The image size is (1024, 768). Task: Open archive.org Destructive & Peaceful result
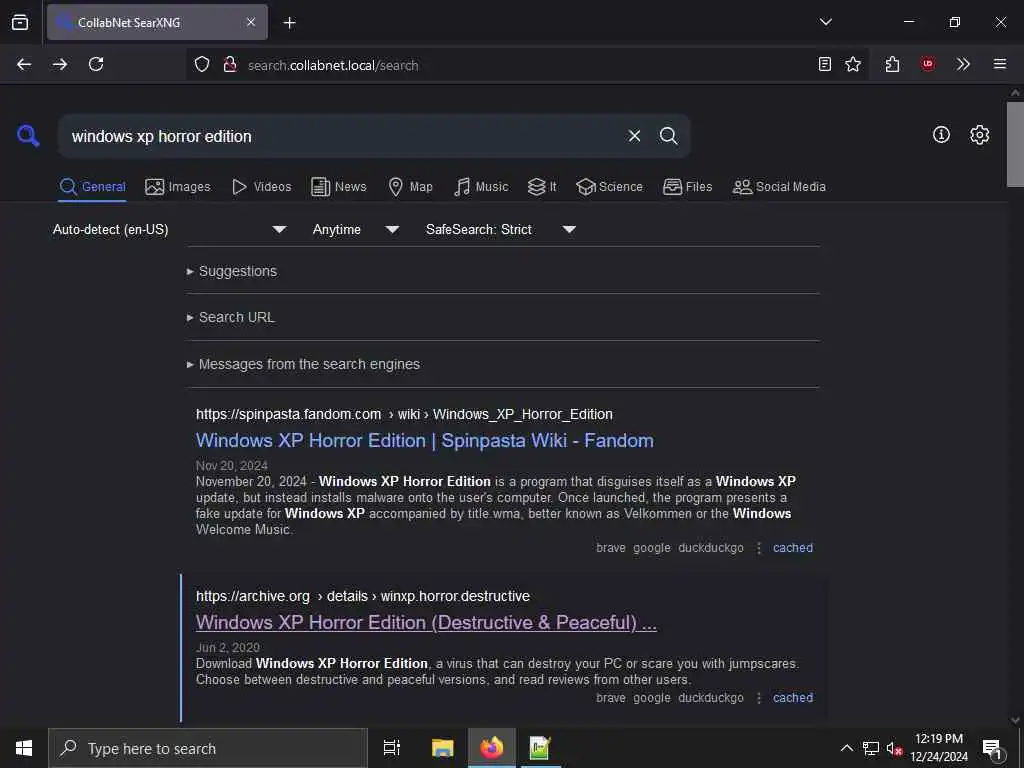tap(426, 623)
